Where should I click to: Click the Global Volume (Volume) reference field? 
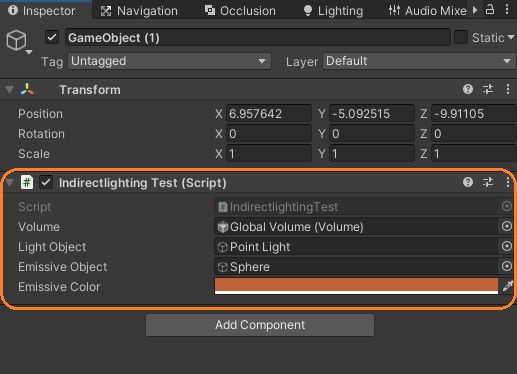point(356,227)
